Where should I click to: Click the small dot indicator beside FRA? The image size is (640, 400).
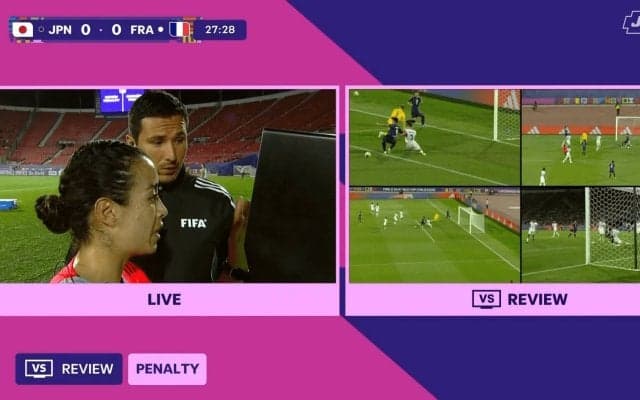[x=161, y=29]
